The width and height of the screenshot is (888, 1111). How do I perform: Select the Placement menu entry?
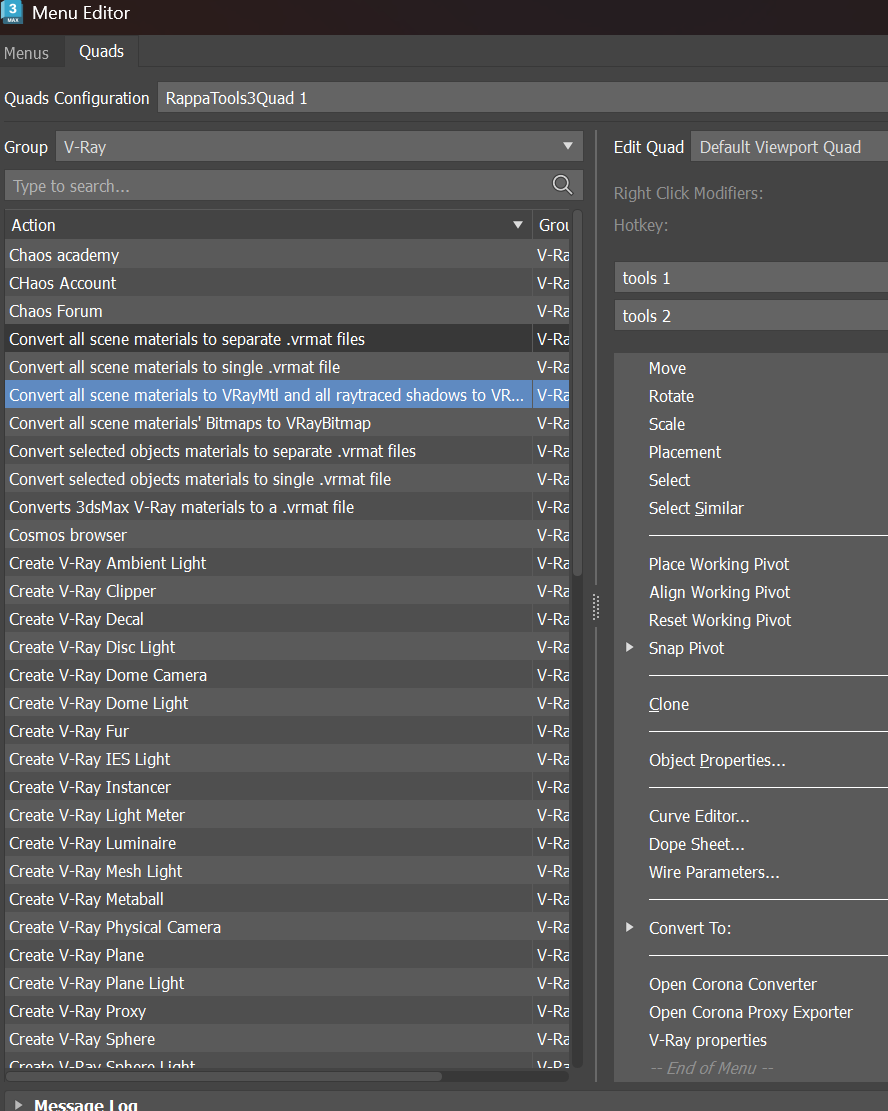tap(685, 452)
